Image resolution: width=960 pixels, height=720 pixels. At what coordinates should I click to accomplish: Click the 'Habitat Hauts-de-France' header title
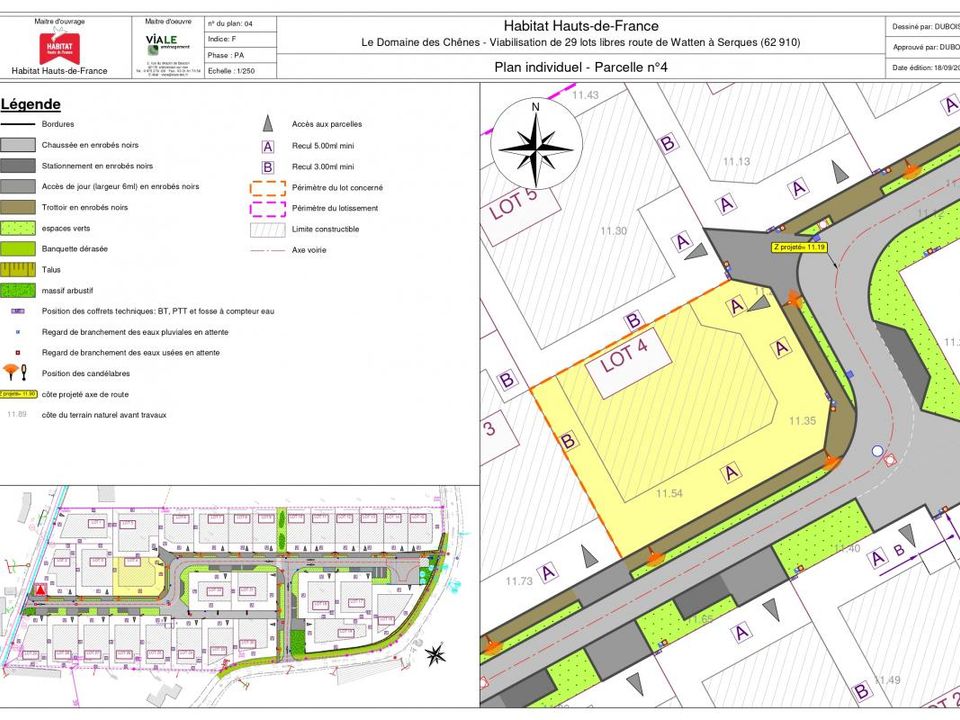click(581, 26)
